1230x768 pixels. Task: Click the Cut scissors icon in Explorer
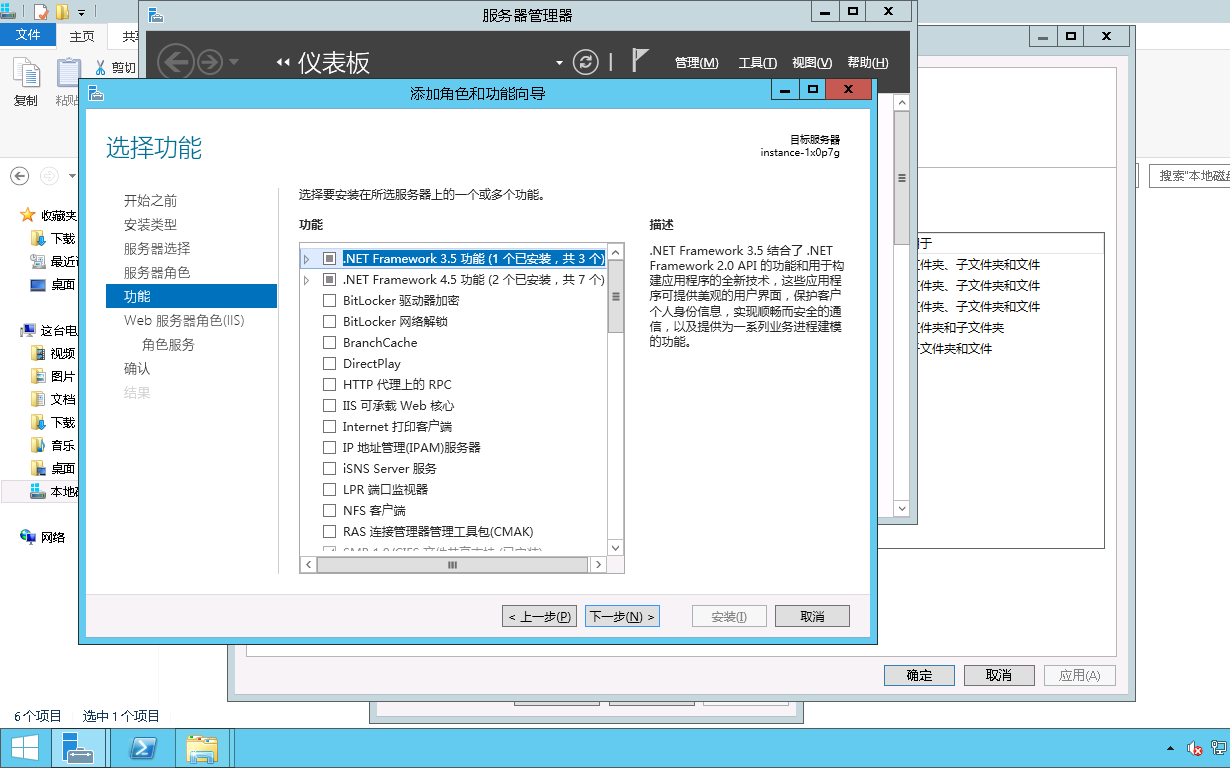pyautogui.click(x=101, y=68)
